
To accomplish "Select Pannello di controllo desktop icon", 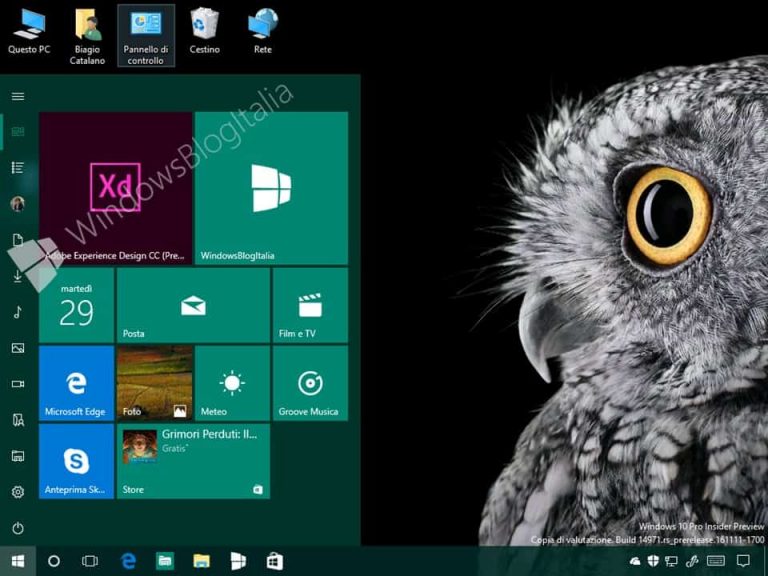I will (x=146, y=36).
